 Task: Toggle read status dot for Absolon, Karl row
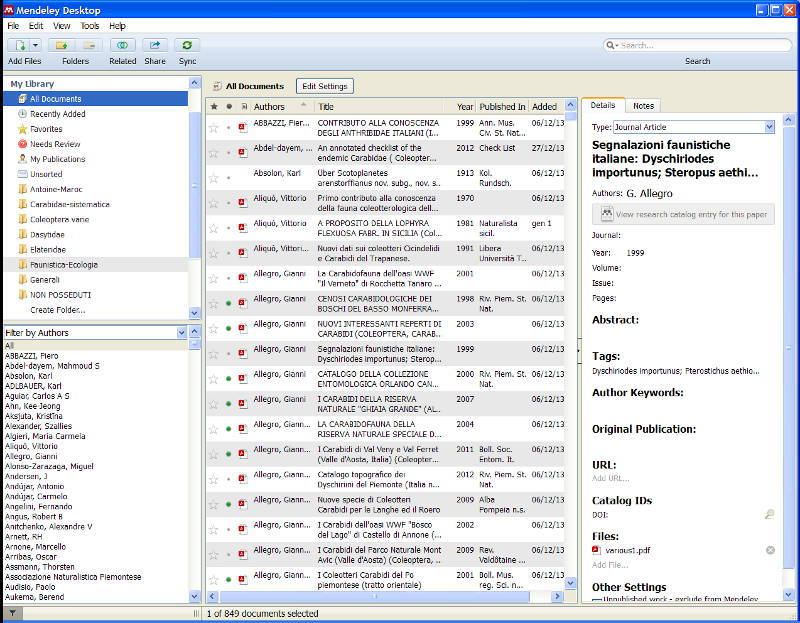coord(228,179)
